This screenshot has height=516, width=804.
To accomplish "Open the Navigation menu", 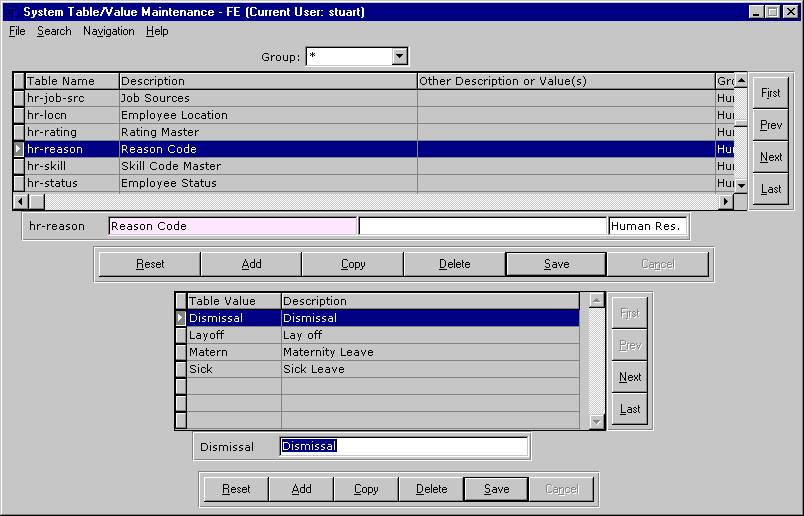I will click(108, 31).
